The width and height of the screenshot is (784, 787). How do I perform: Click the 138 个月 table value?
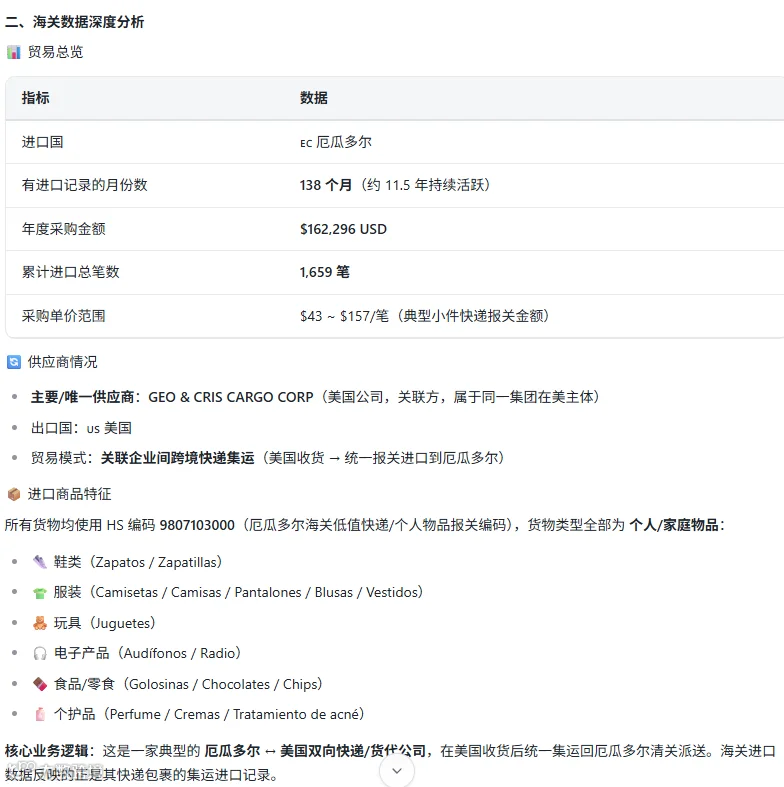coord(326,185)
